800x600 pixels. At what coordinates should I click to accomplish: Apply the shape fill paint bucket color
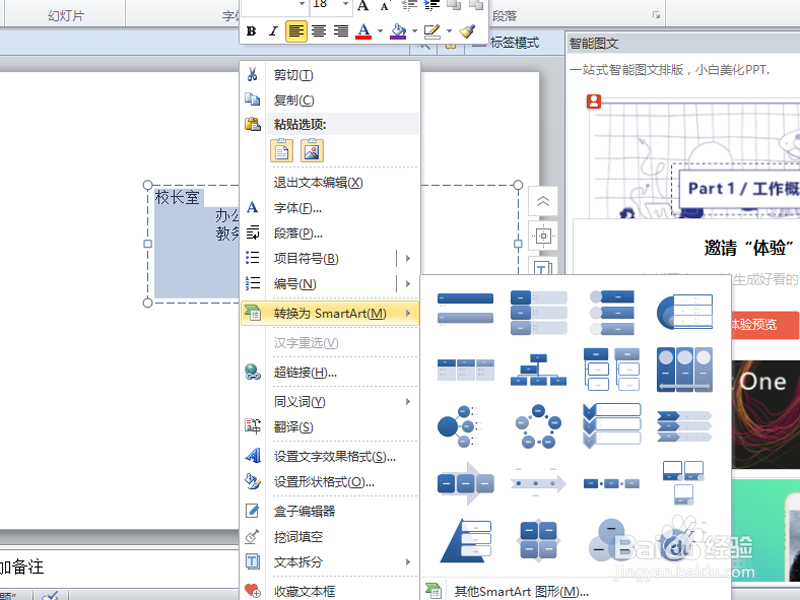point(398,31)
